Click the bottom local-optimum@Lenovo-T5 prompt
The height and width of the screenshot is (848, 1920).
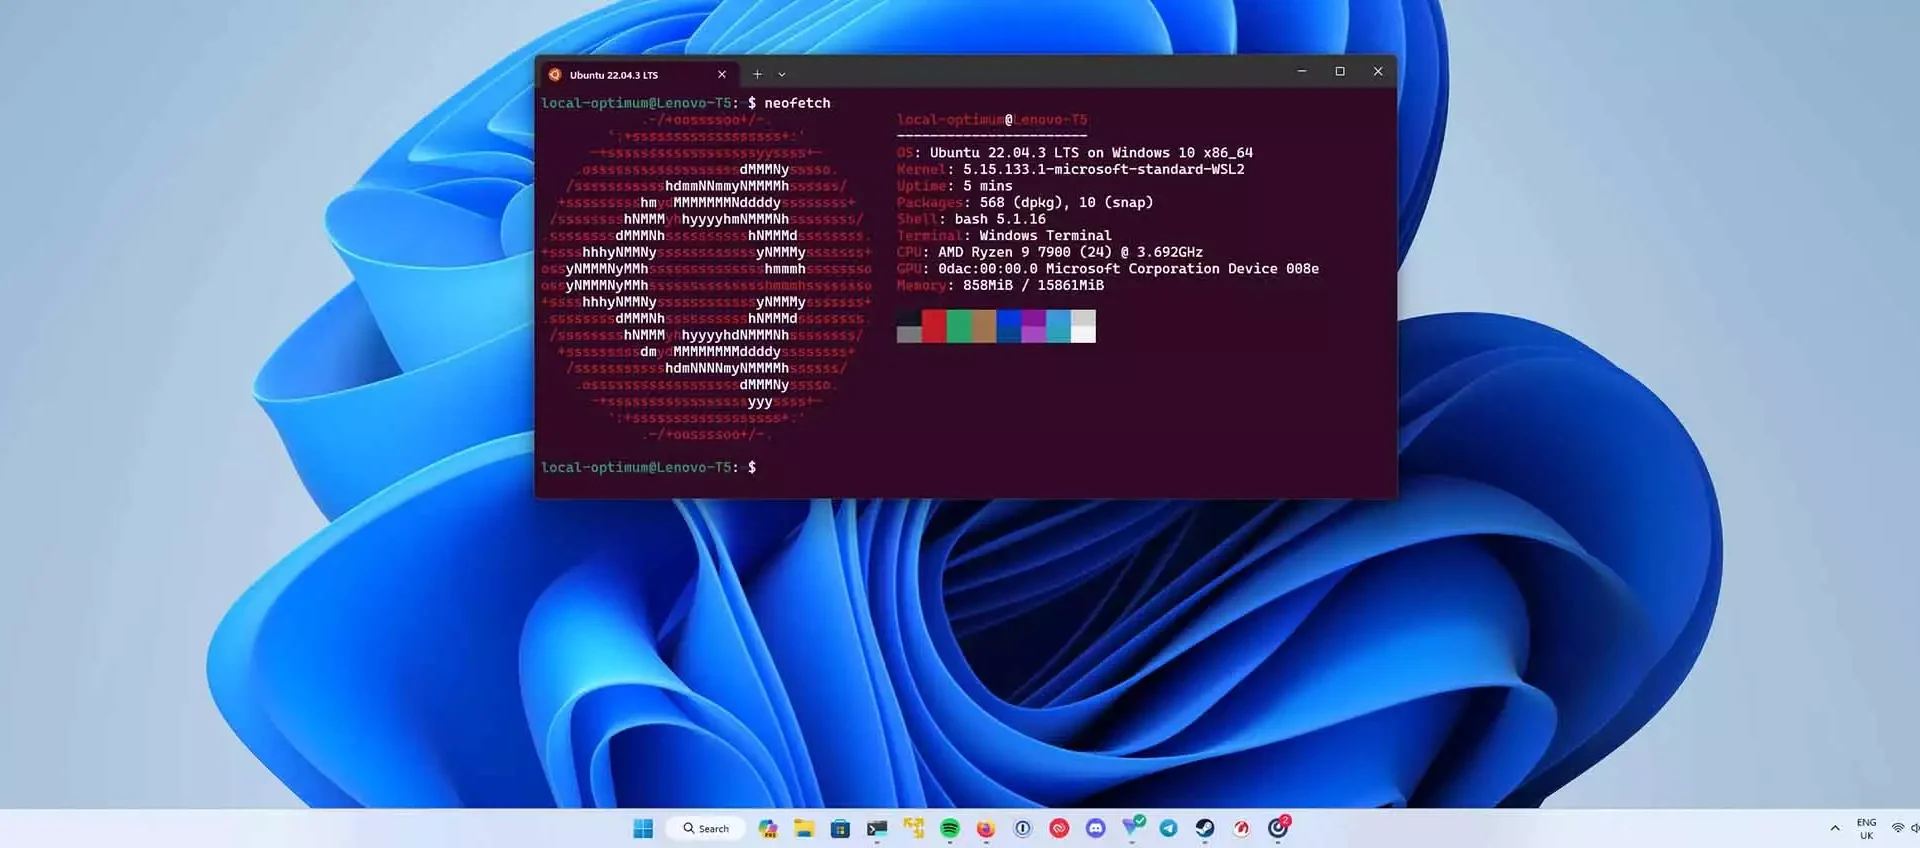[x=648, y=467]
